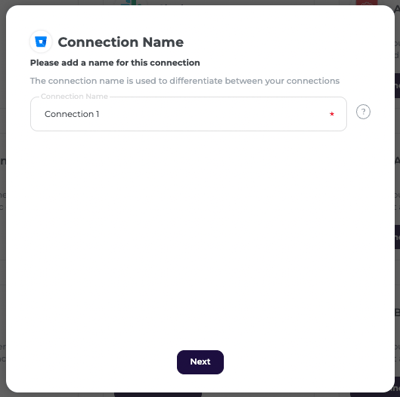
Task: Click the Bitbucket logo icon
Action: pos(41,42)
